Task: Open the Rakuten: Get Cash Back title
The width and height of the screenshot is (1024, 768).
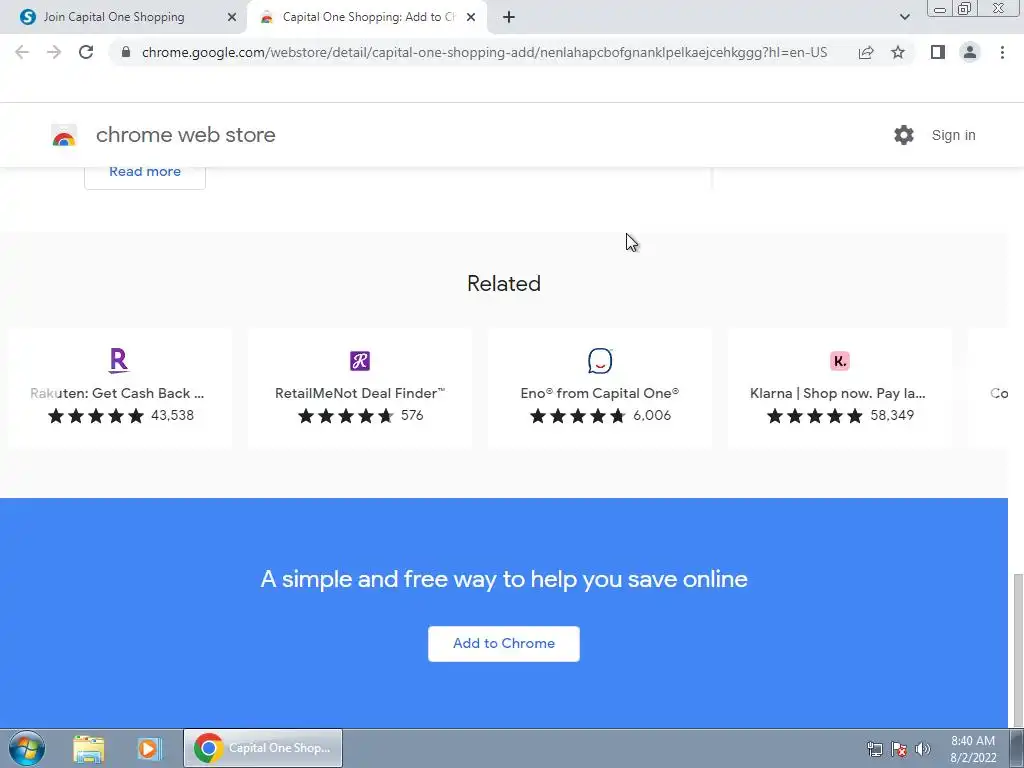Action: (x=118, y=393)
